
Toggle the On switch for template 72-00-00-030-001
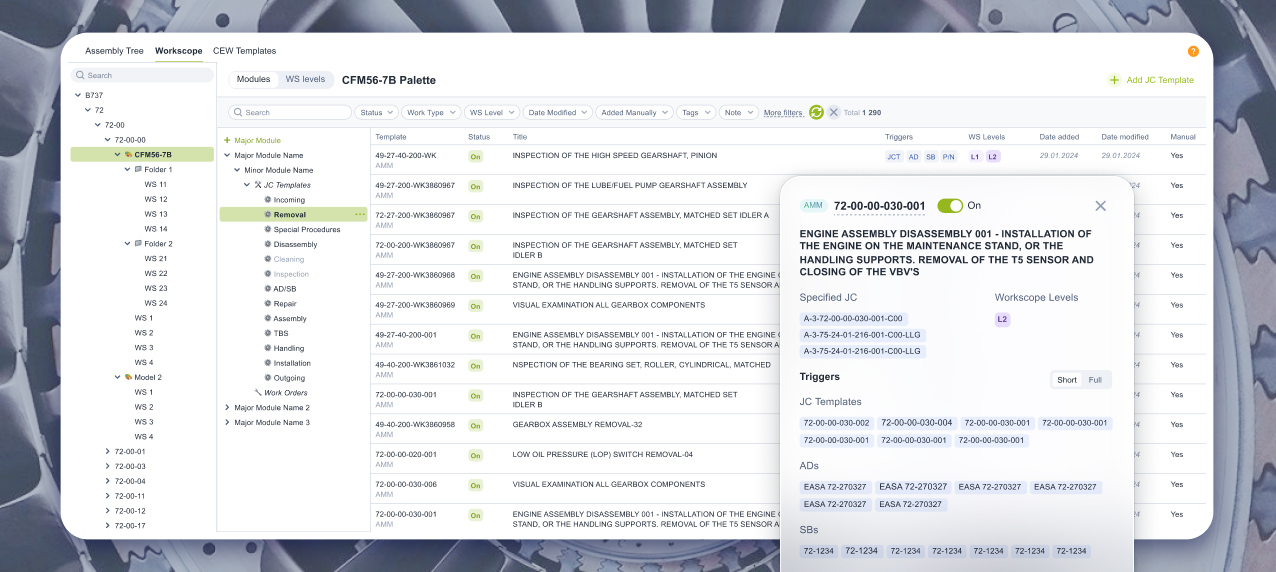(x=949, y=206)
